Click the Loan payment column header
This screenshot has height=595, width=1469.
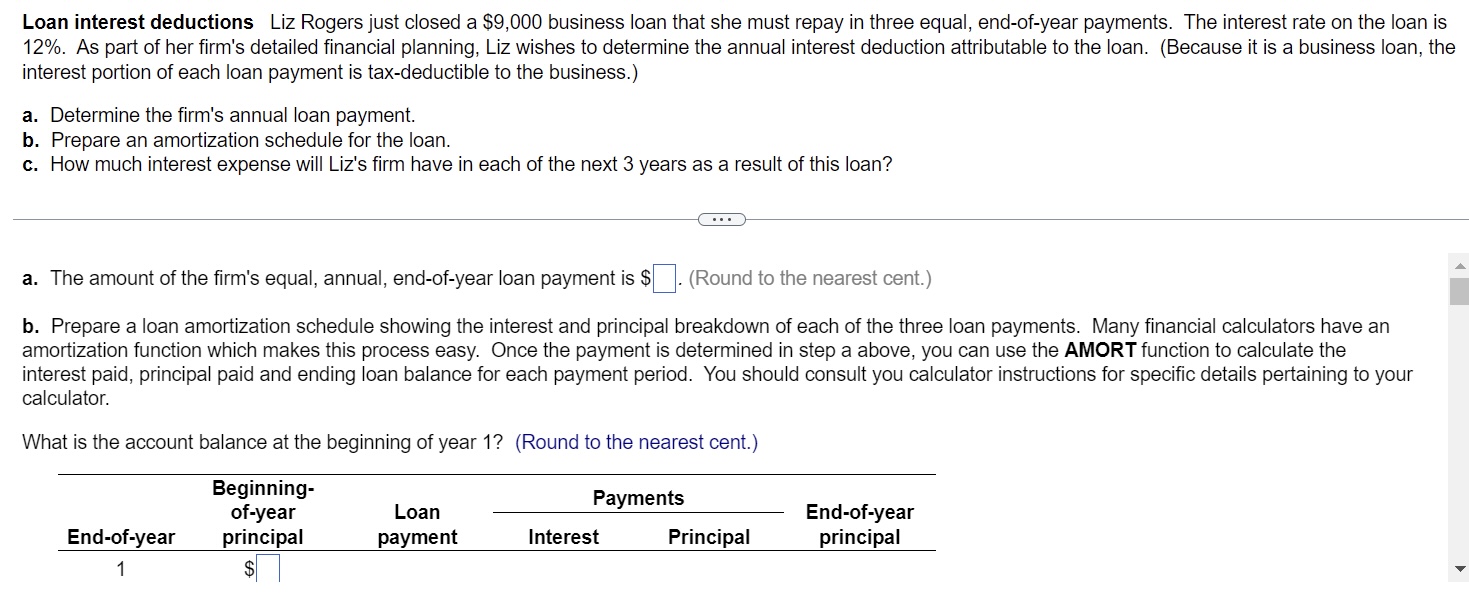pos(417,524)
